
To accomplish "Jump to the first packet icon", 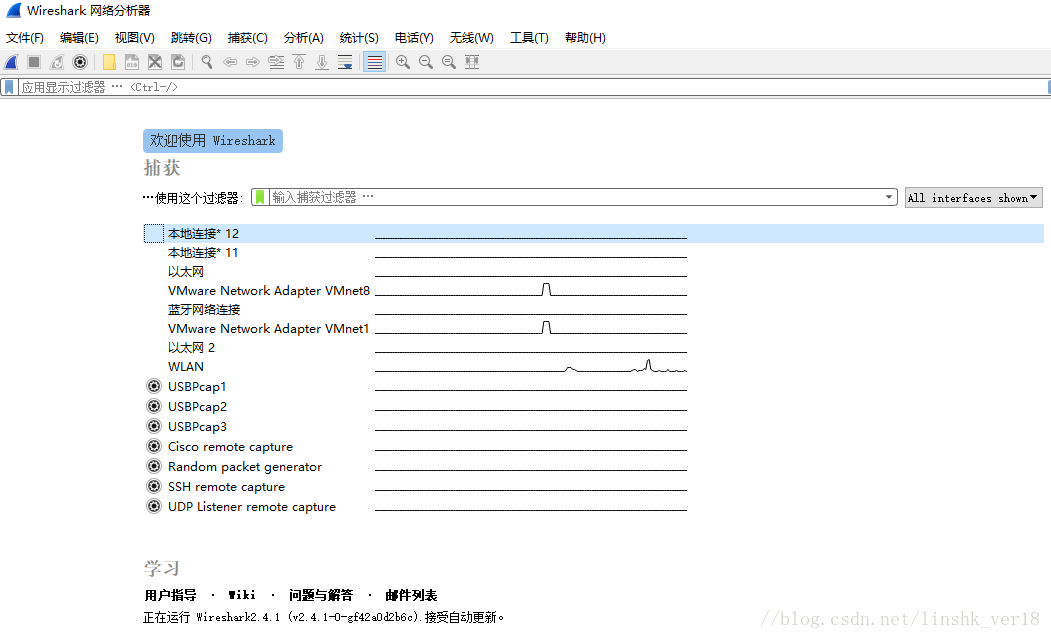I will [299, 62].
